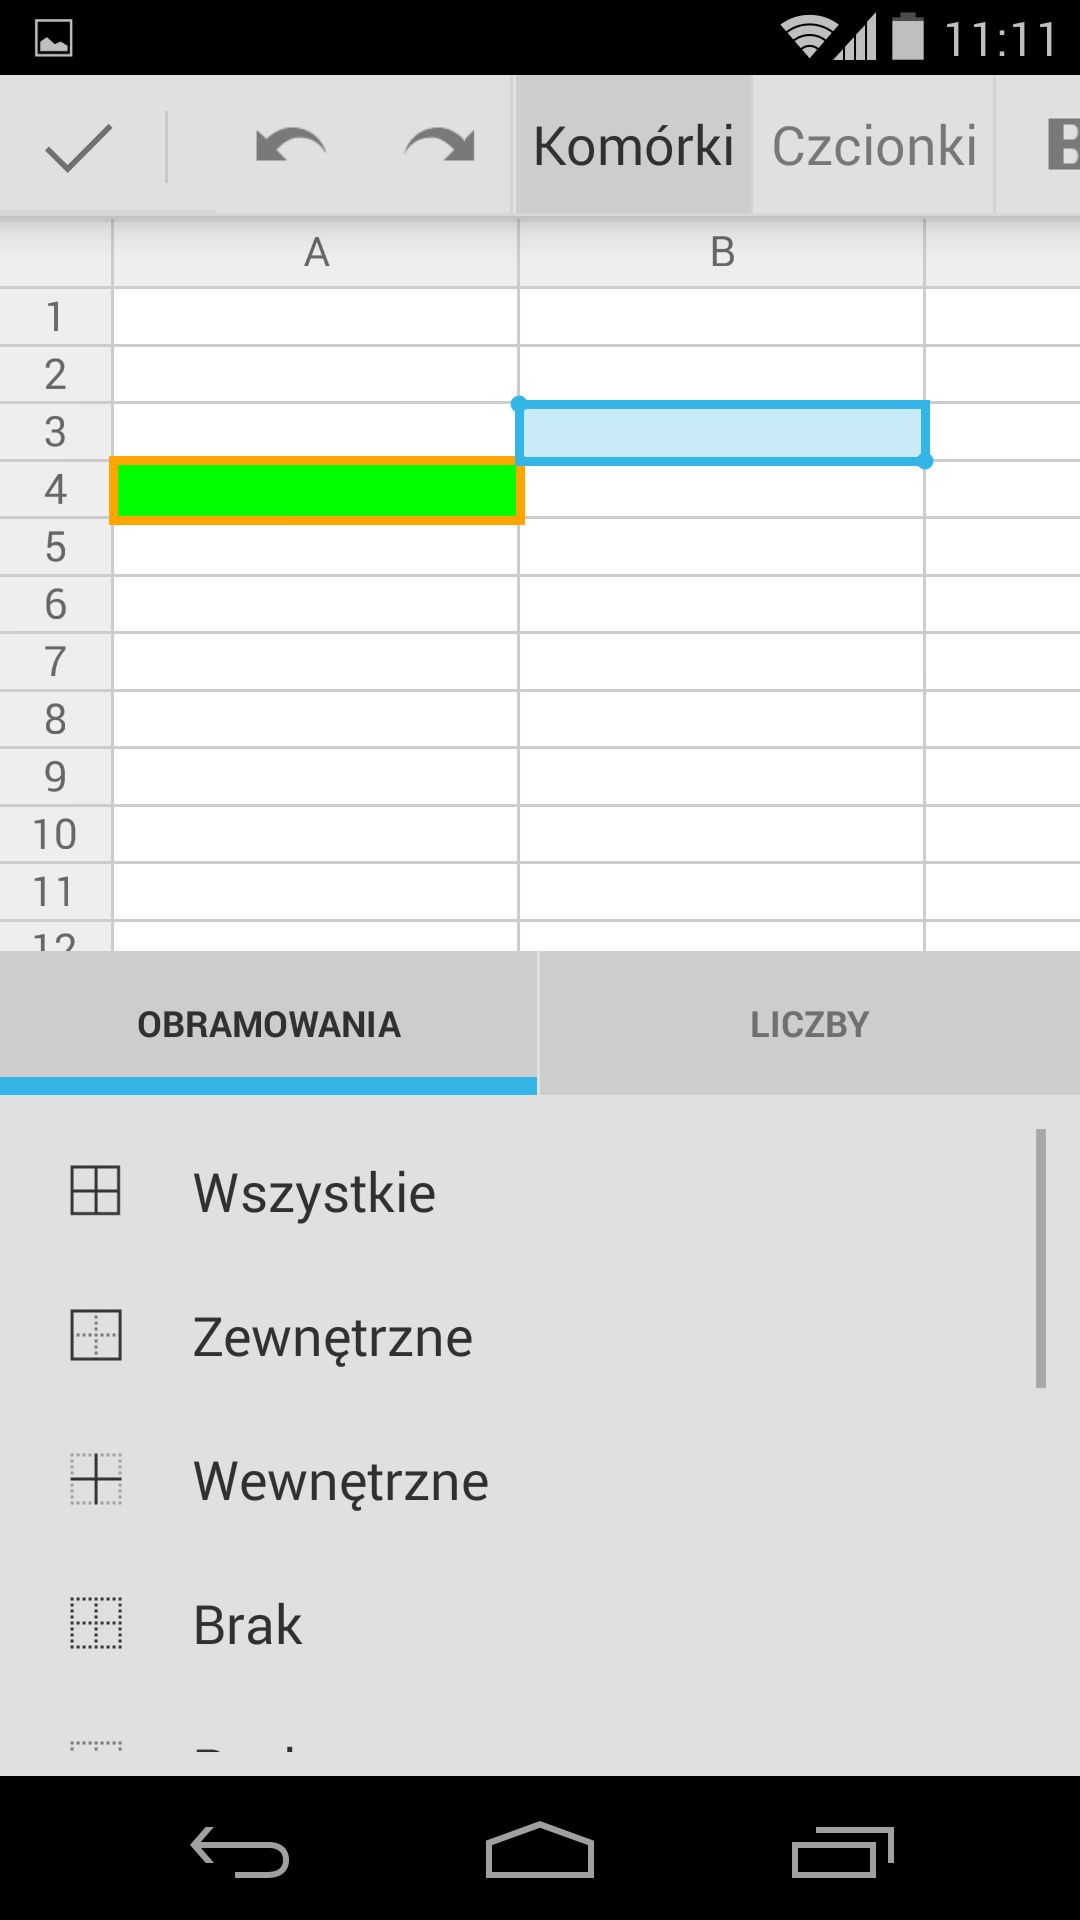Tap the checkmark confirm icon

(78, 148)
